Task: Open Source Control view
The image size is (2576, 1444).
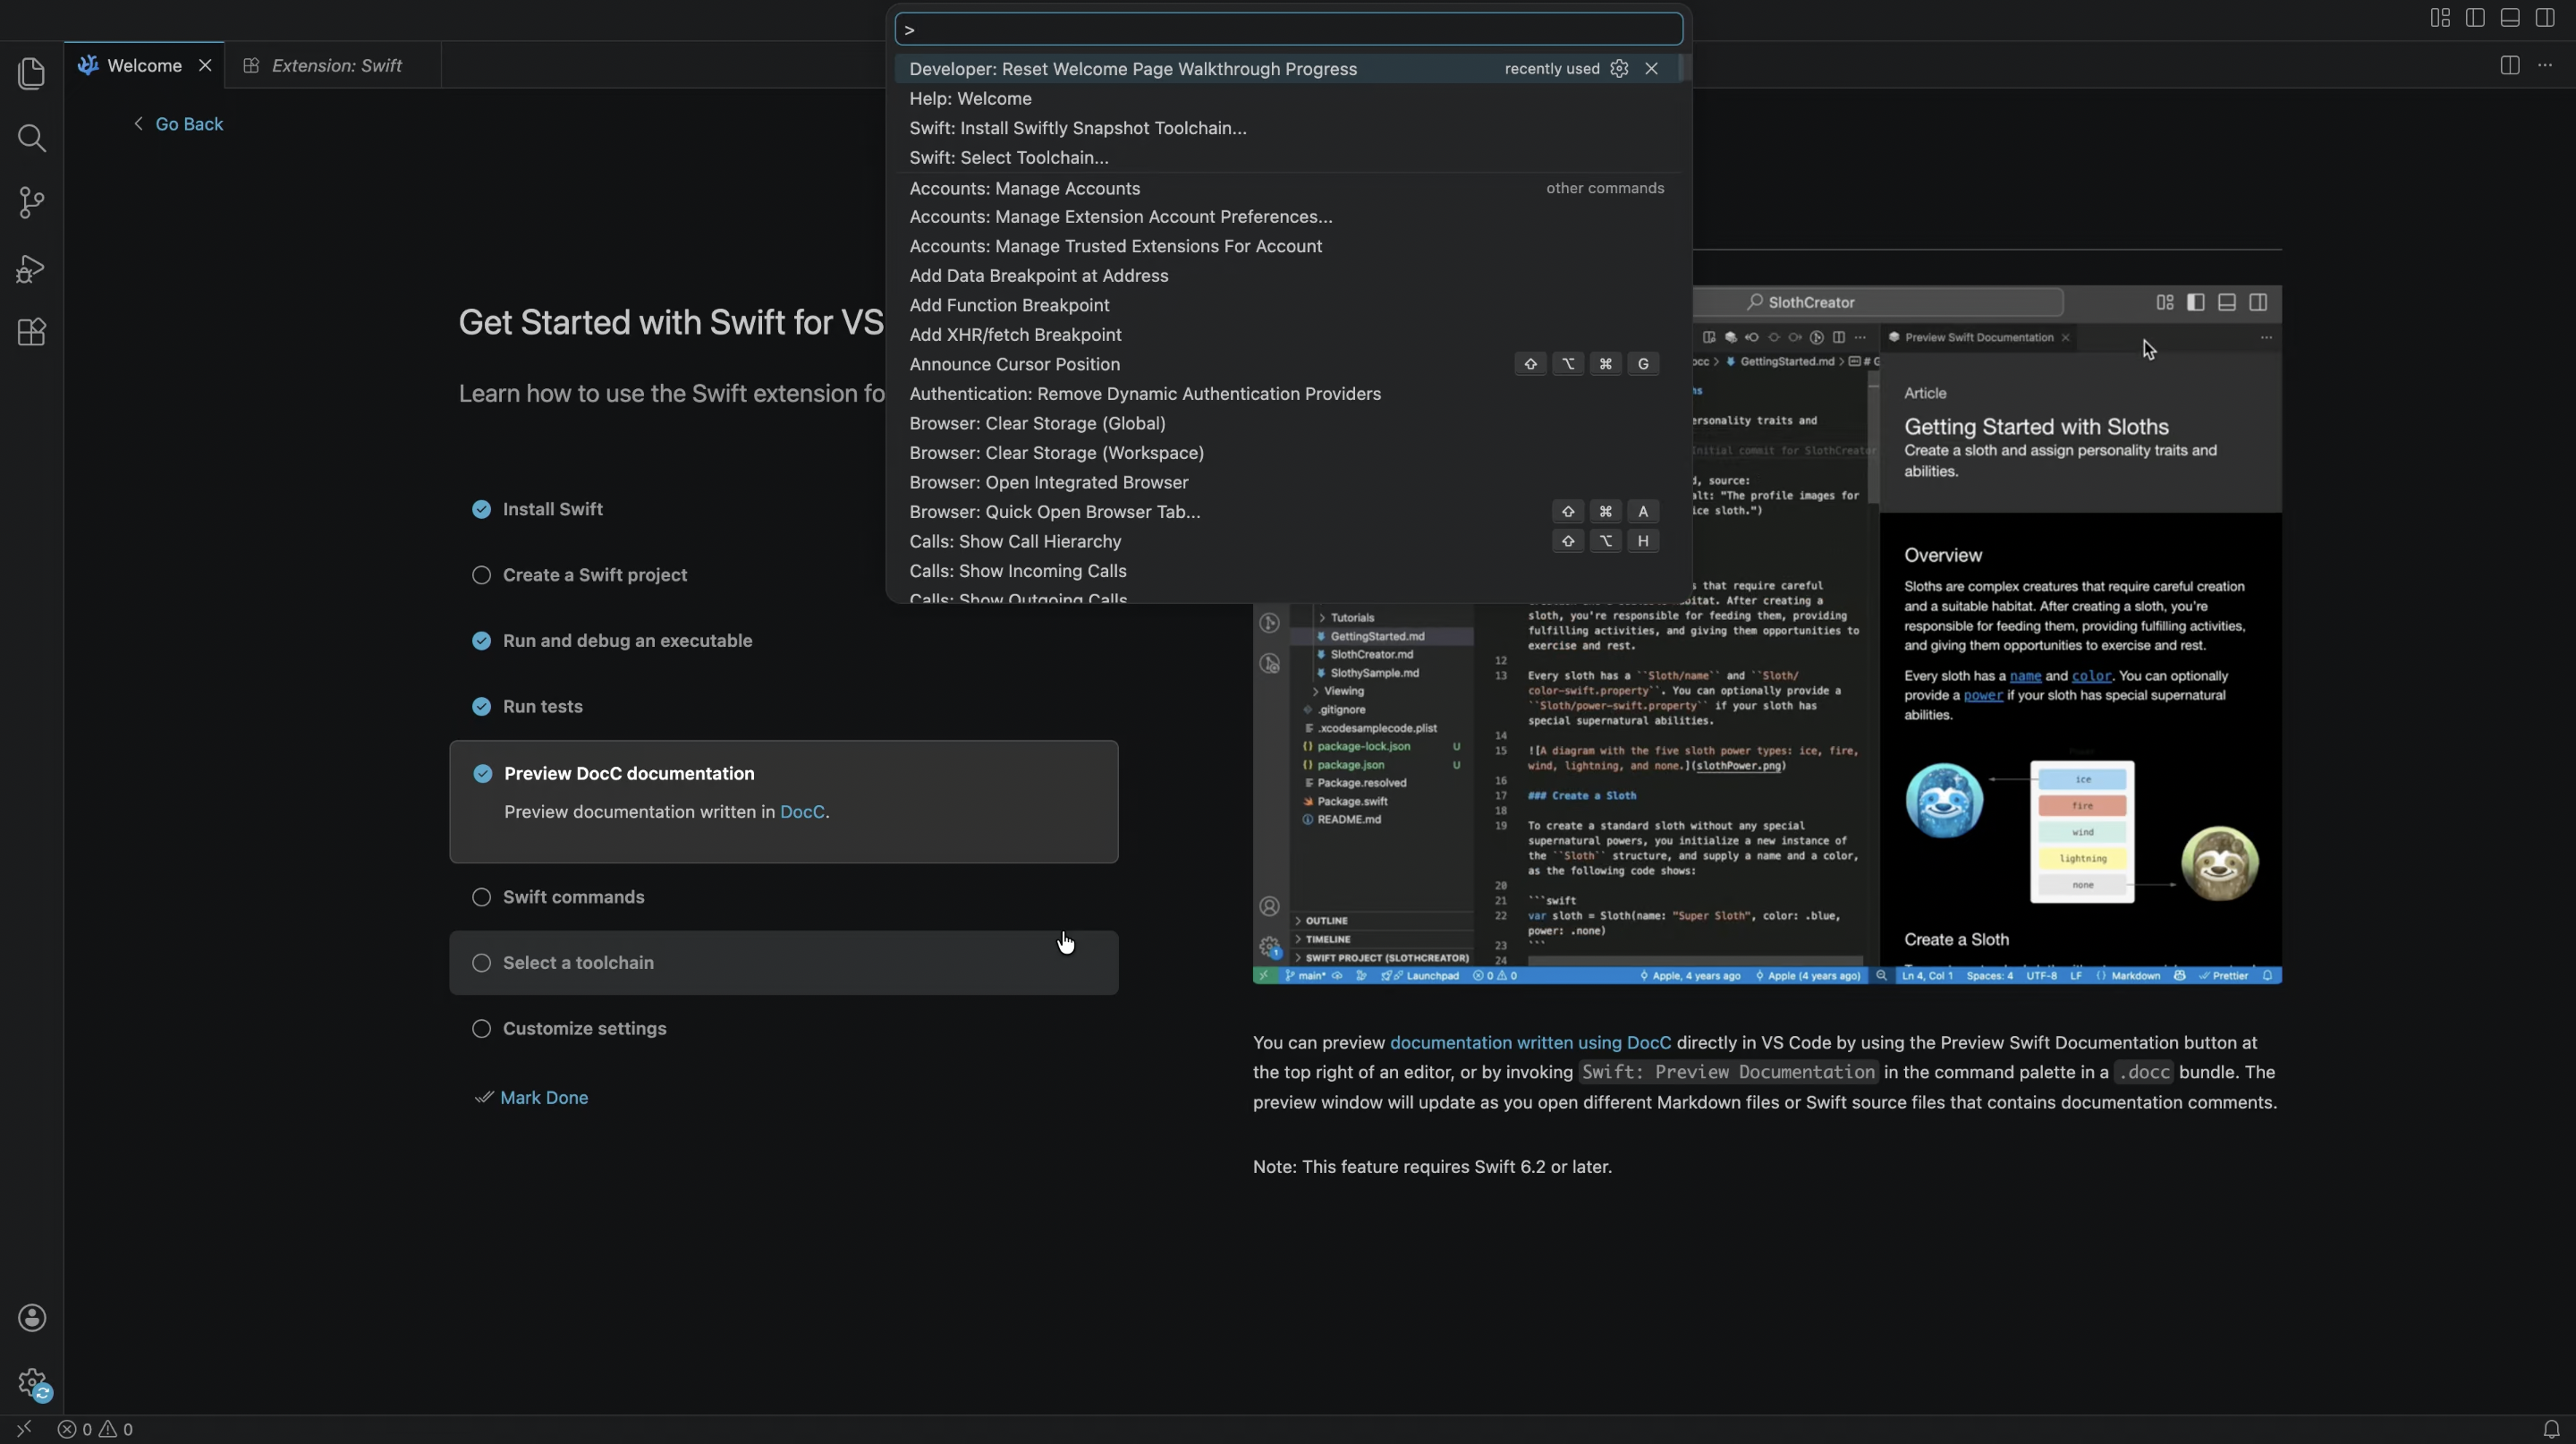Action: tap(32, 203)
